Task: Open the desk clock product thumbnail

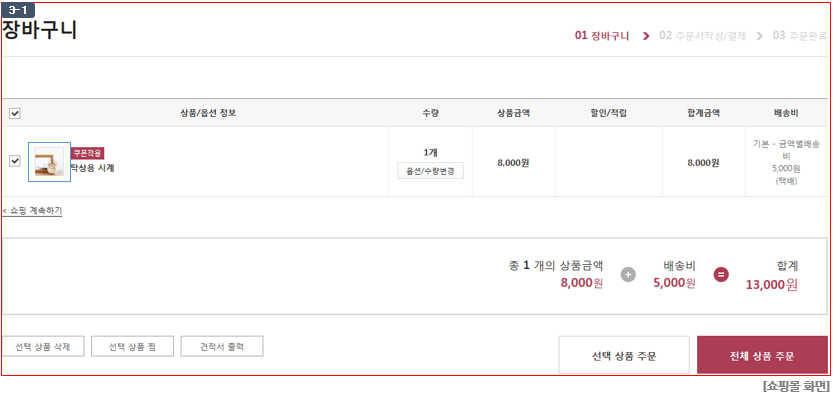Action: pos(49,162)
